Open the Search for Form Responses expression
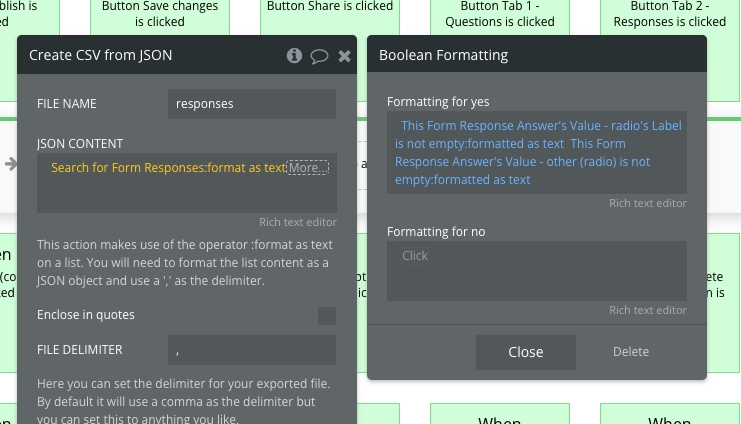 click(168, 168)
